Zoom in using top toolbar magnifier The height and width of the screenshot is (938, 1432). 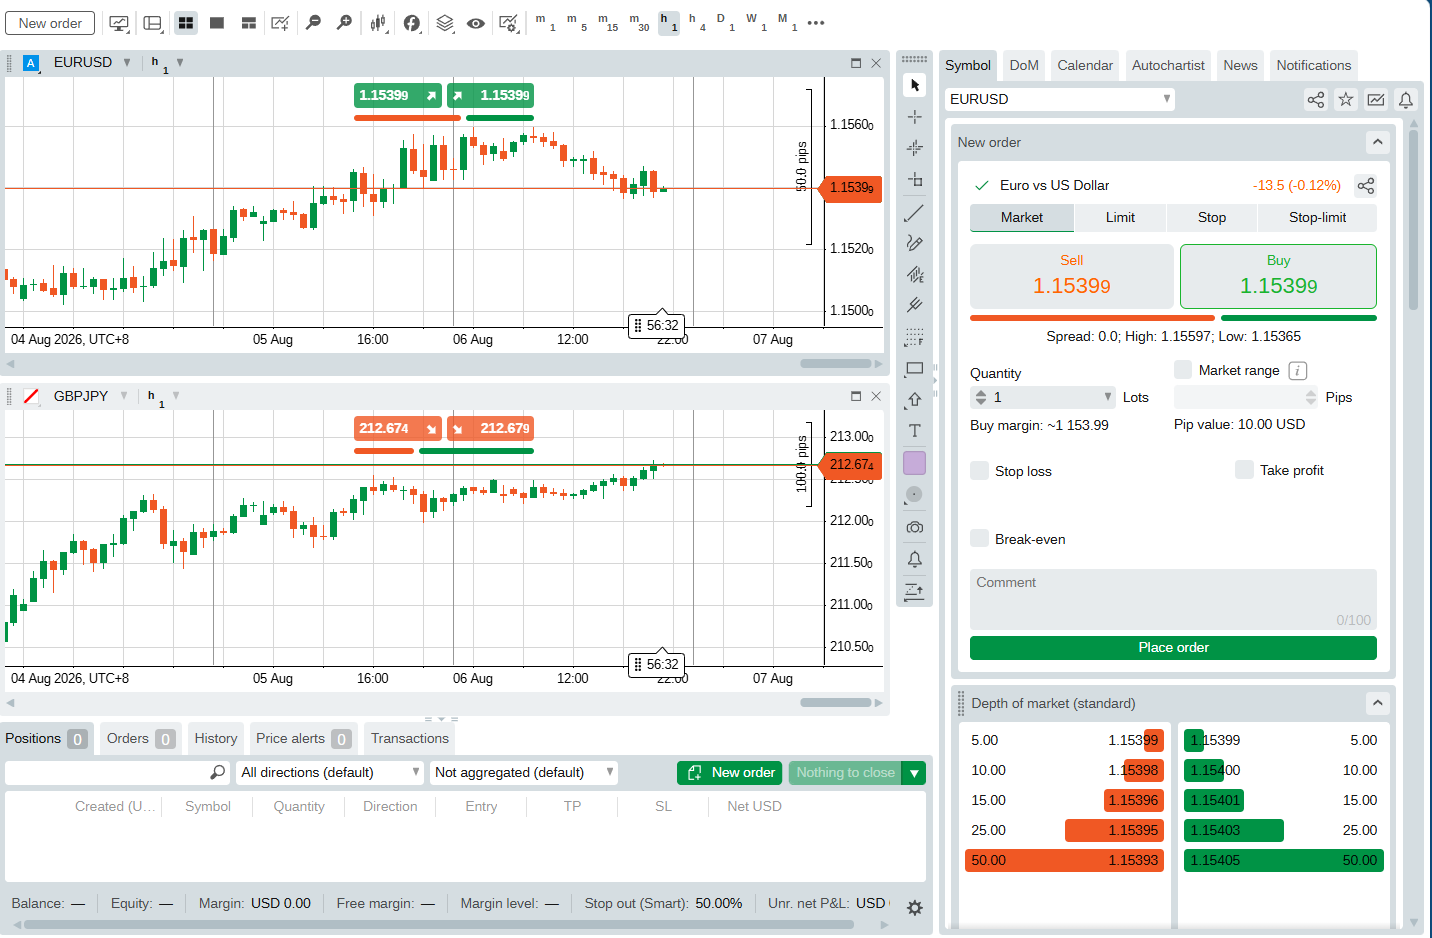(x=345, y=22)
